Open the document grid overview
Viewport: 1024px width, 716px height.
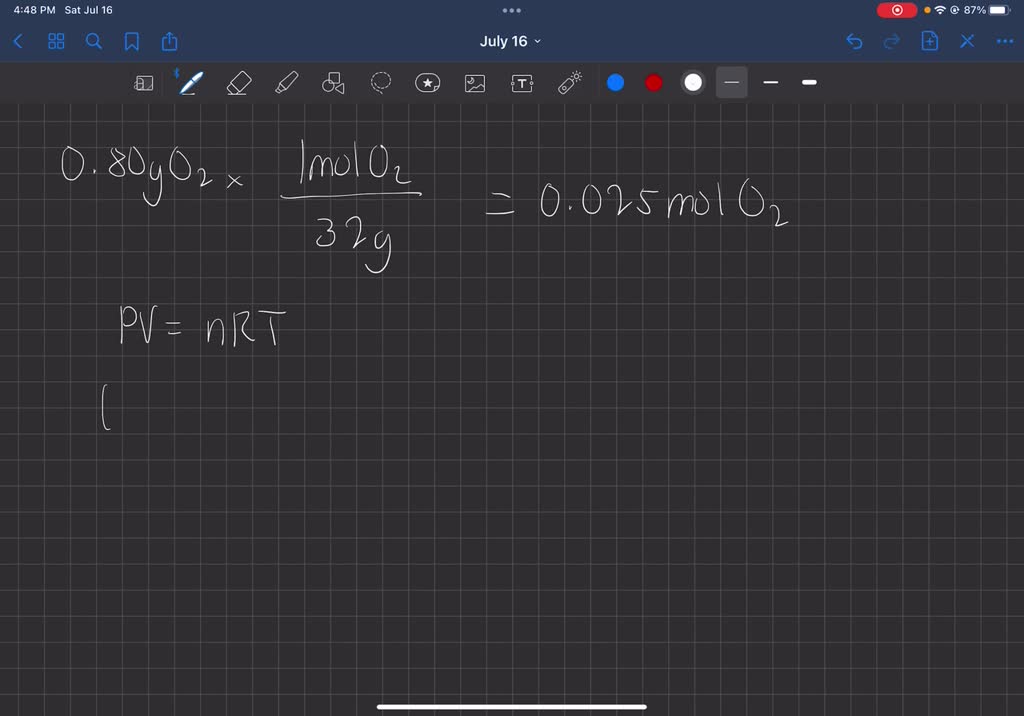(56, 41)
